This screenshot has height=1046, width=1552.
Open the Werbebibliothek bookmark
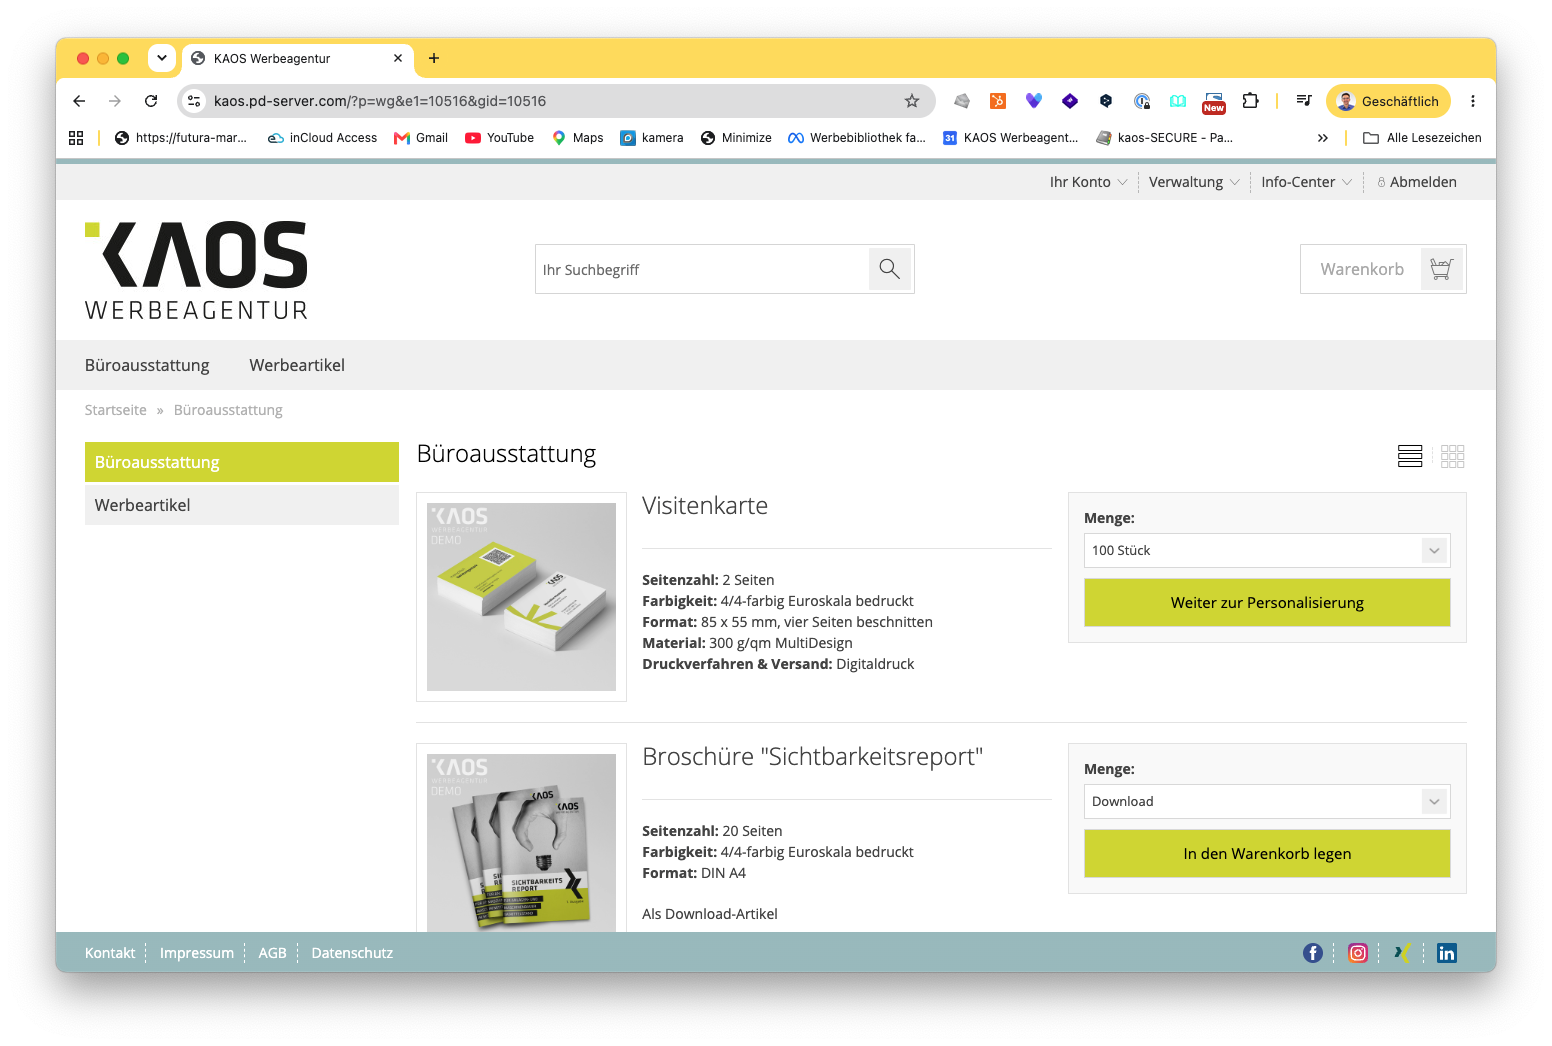pos(857,138)
